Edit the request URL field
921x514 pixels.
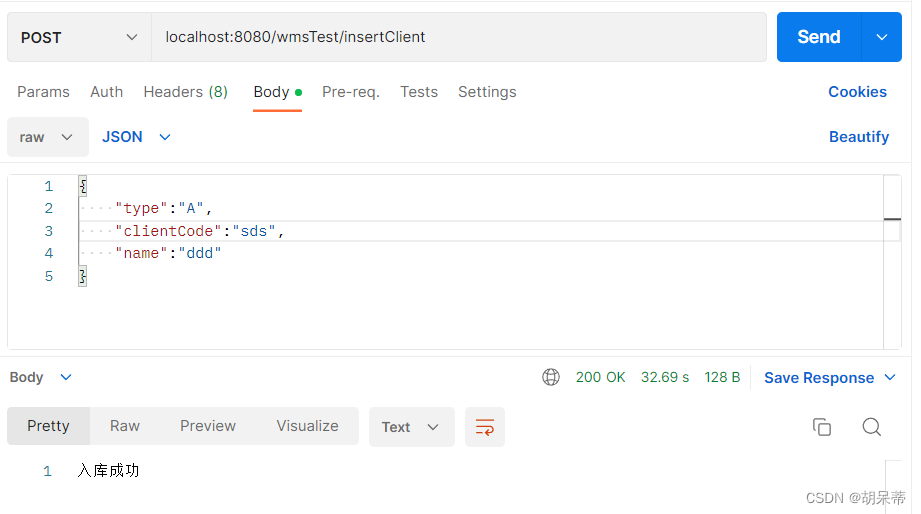coord(459,37)
